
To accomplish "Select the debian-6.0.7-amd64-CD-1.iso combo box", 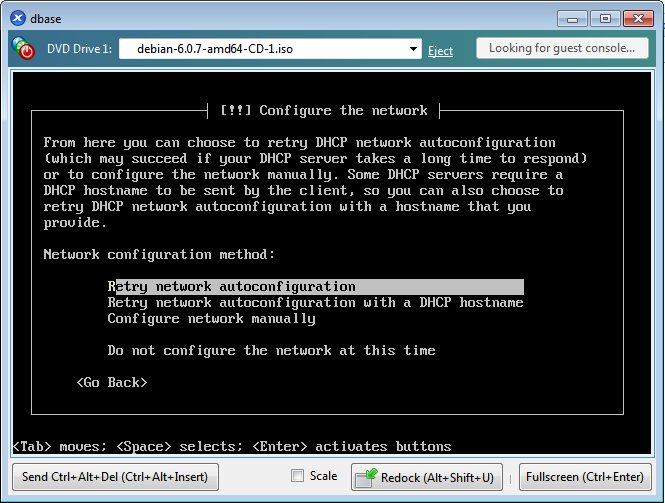I will click(270, 49).
